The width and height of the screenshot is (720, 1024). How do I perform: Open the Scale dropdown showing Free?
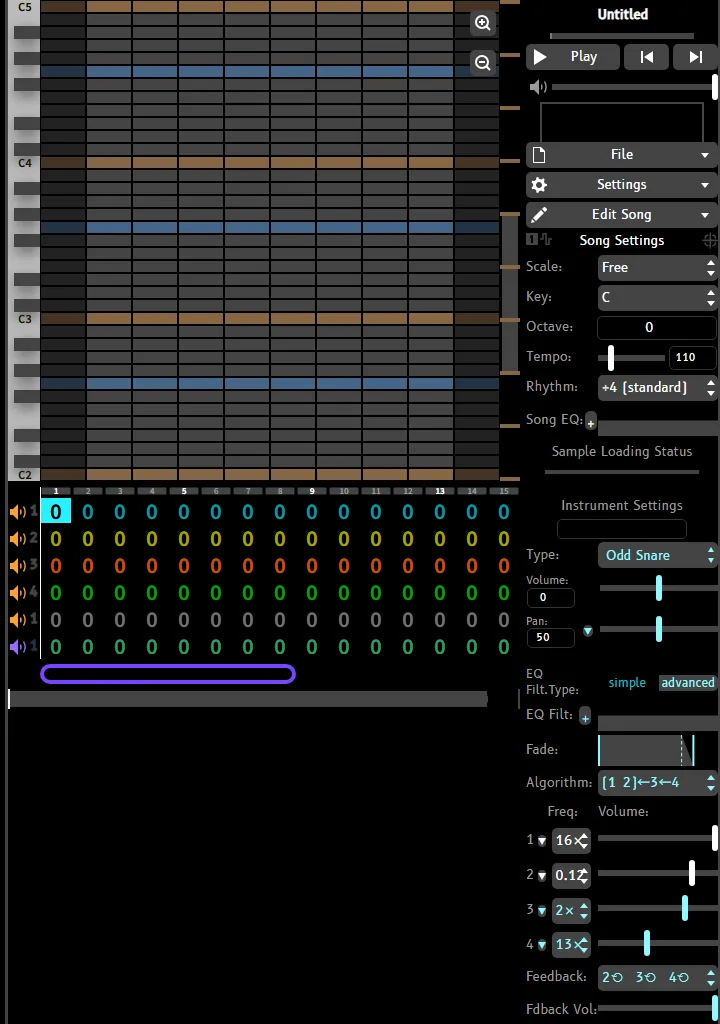(657, 268)
